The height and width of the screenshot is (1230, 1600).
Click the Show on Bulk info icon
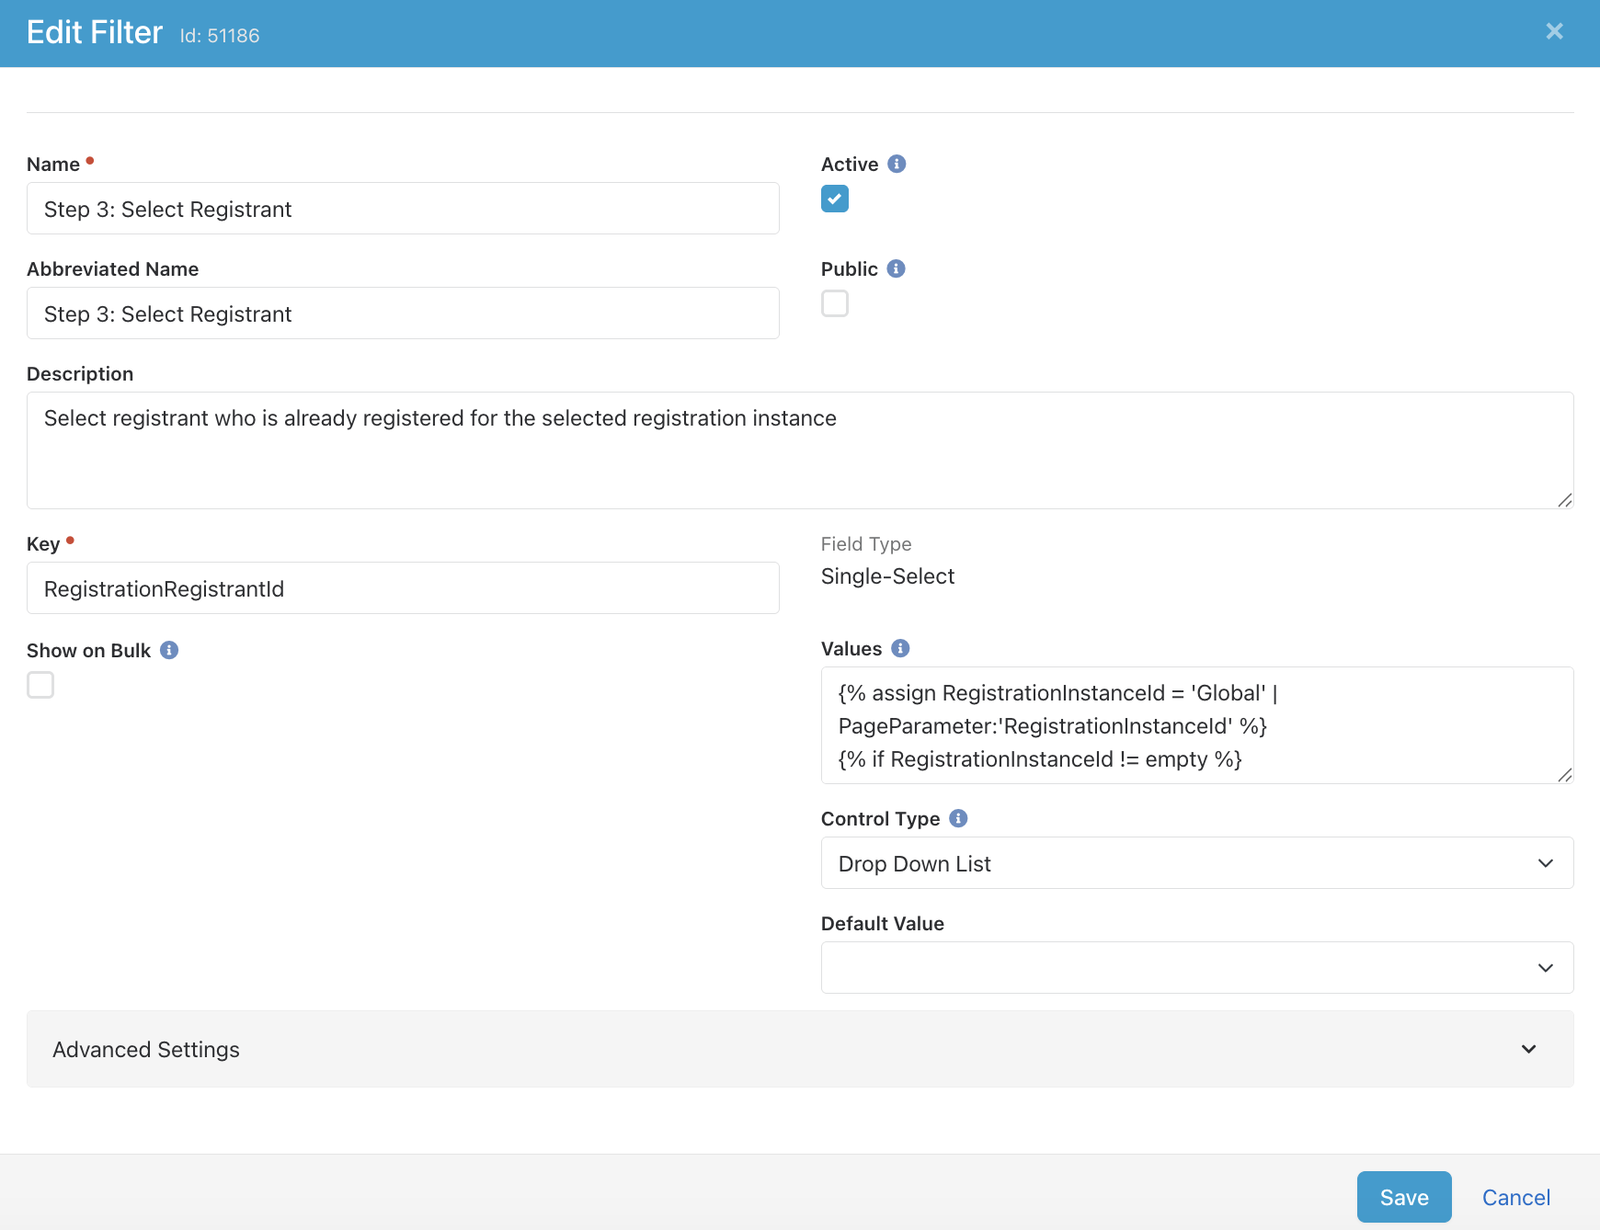pos(169,650)
